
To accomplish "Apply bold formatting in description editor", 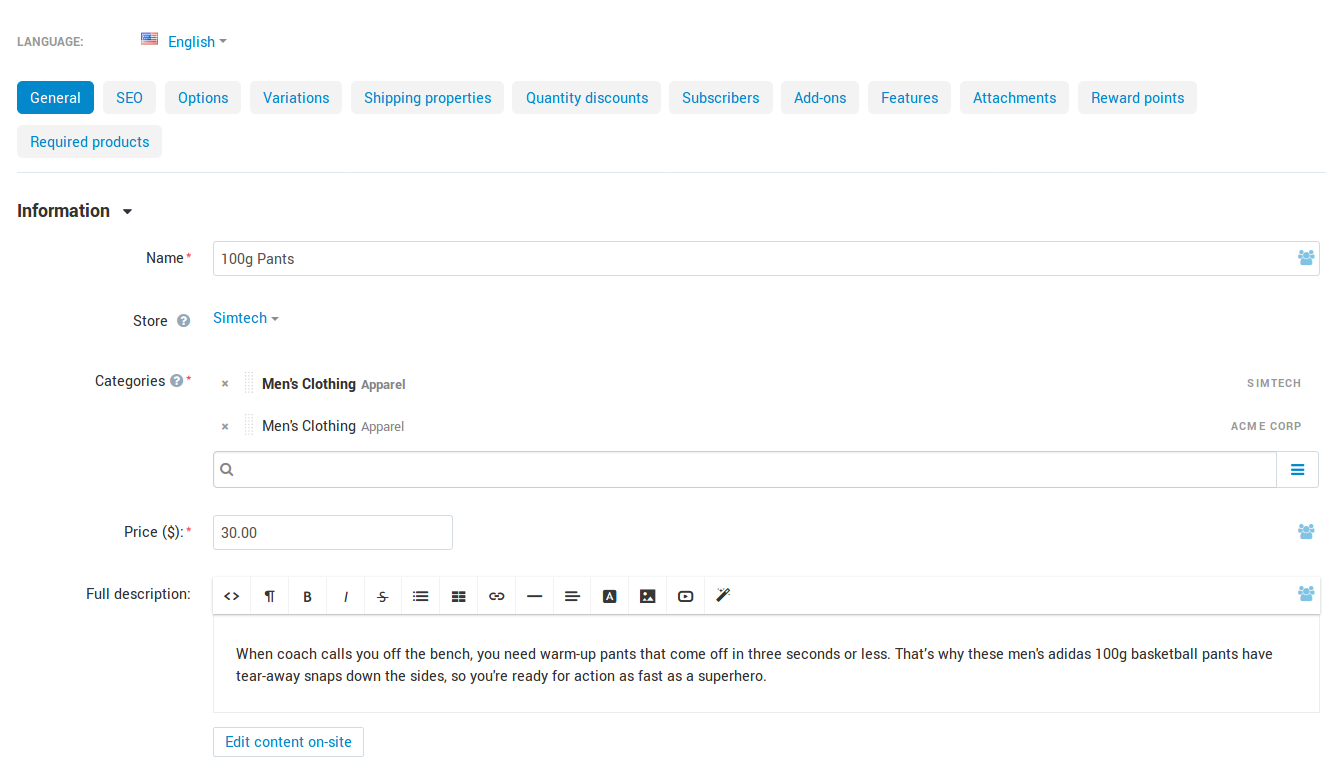I will point(308,596).
